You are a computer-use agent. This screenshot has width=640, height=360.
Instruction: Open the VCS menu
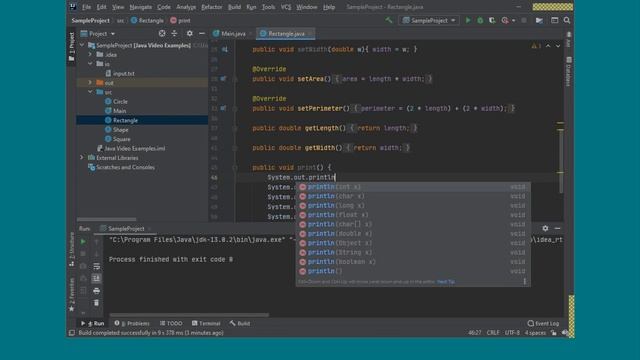pos(286,7)
